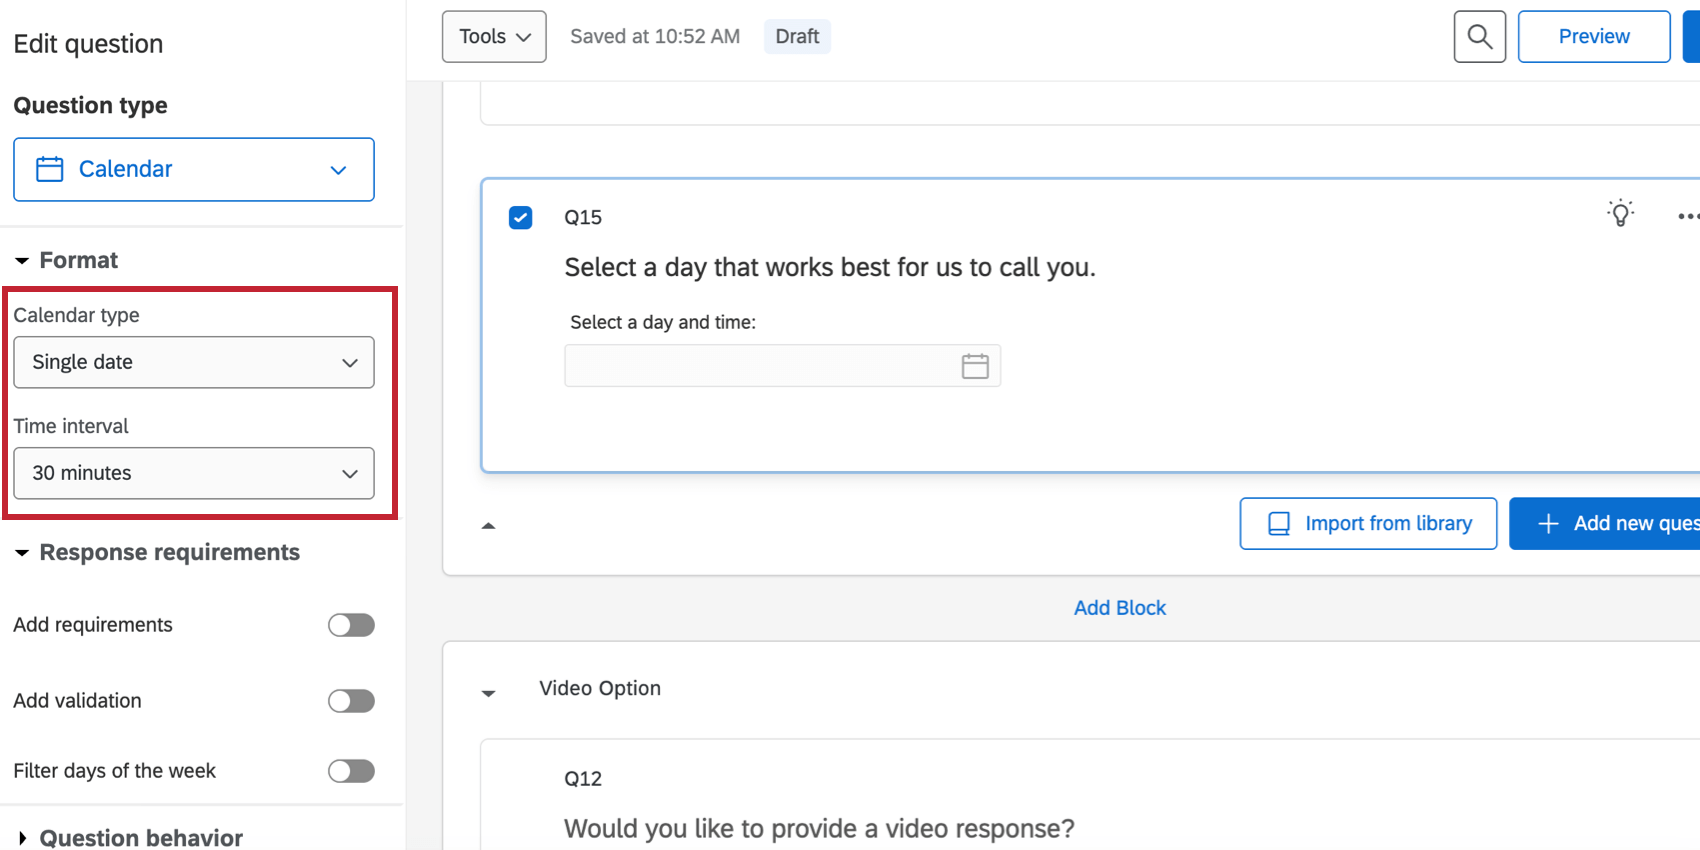Toggle the Add validation switch

350,700
